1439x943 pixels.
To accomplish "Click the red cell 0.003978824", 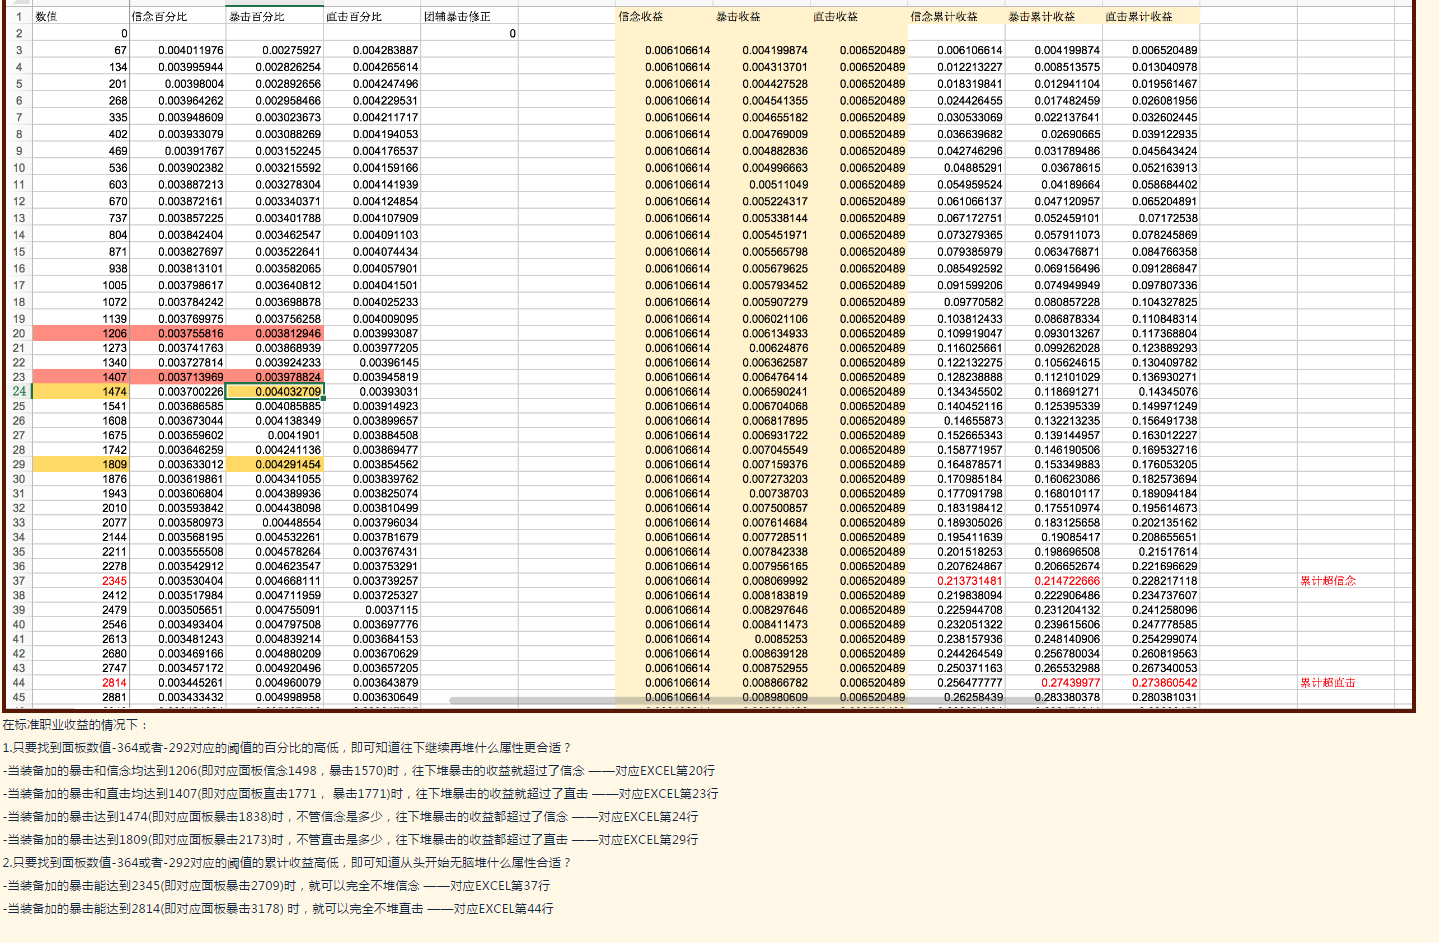I will pyautogui.click(x=275, y=377).
